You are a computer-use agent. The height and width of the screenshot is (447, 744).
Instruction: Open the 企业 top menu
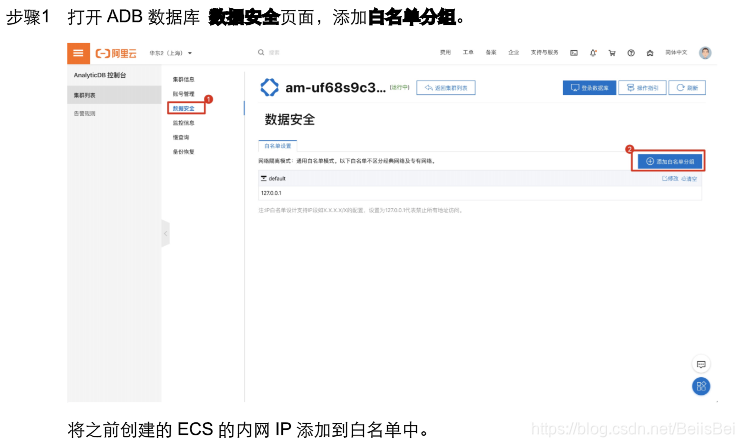coord(514,52)
